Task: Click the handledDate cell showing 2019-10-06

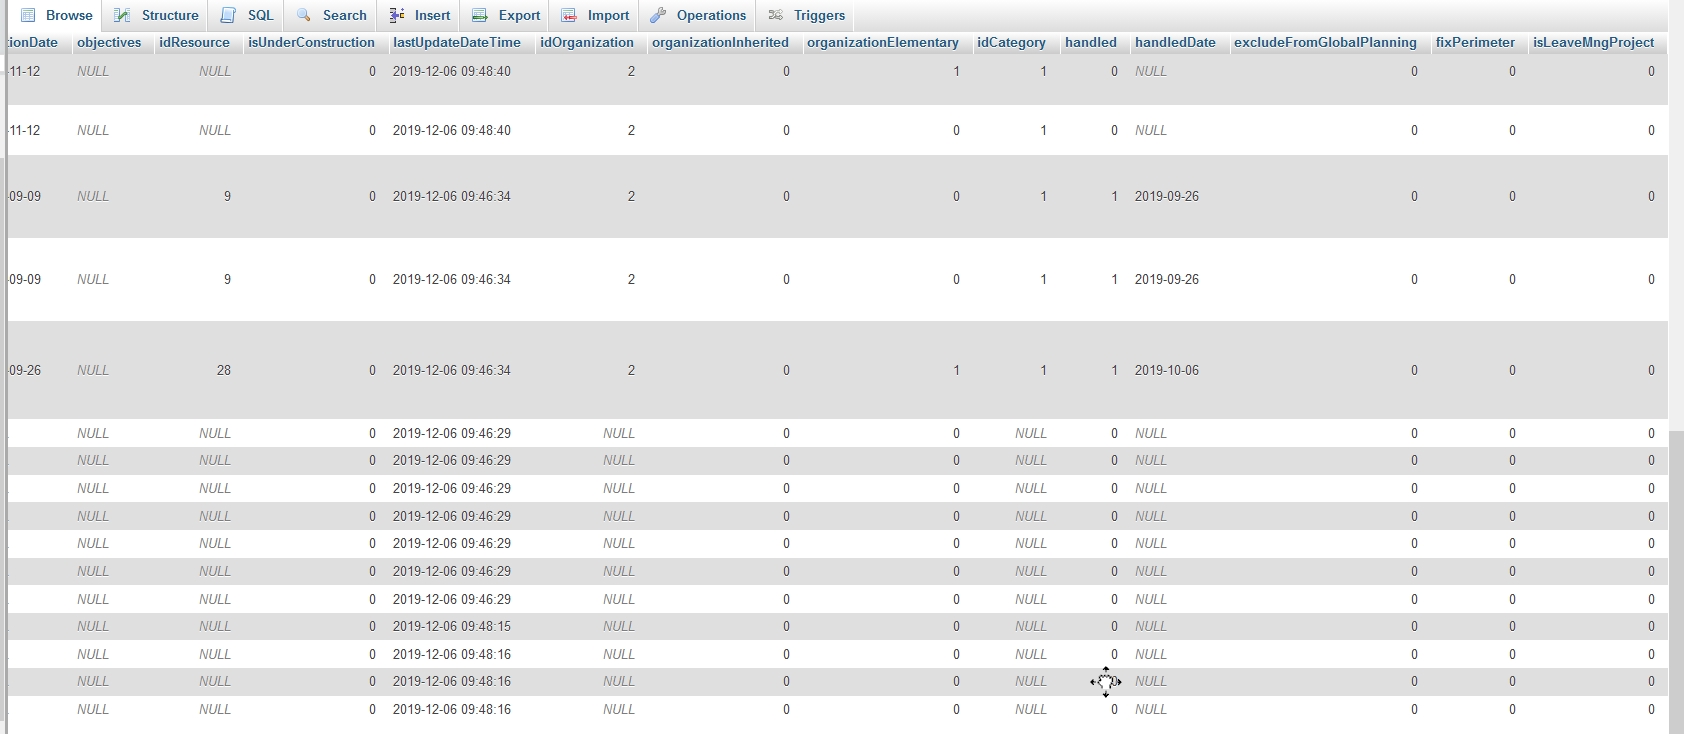Action: tap(1166, 370)
